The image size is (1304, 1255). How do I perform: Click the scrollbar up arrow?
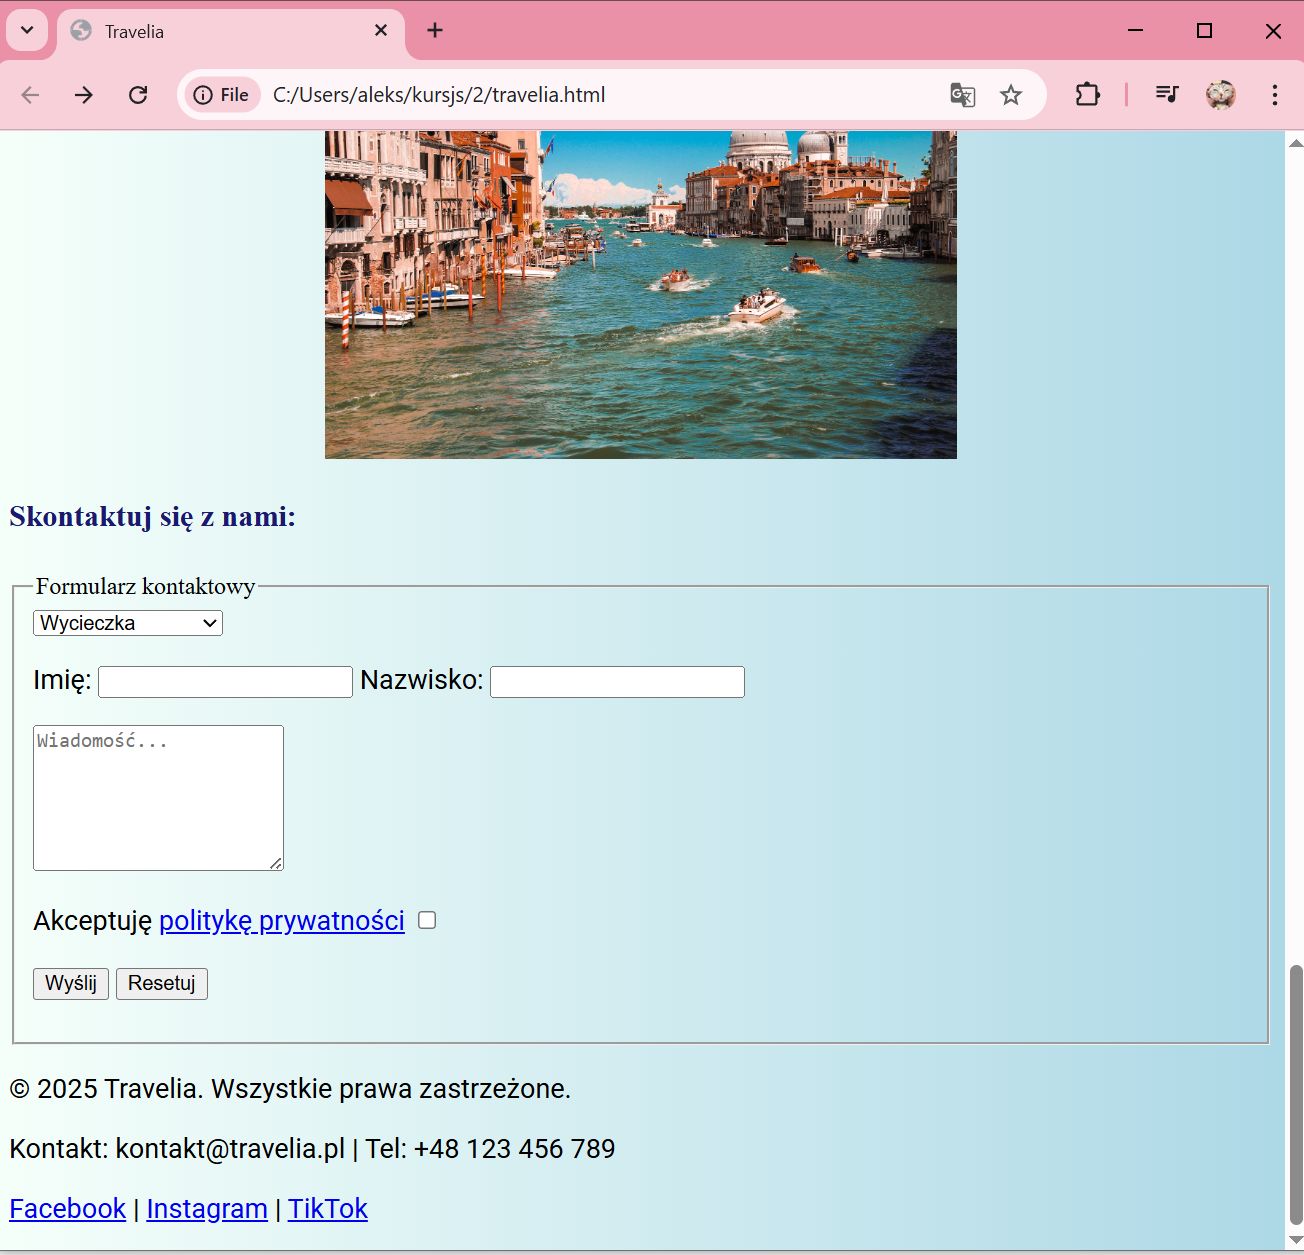tap(1296, 143)
